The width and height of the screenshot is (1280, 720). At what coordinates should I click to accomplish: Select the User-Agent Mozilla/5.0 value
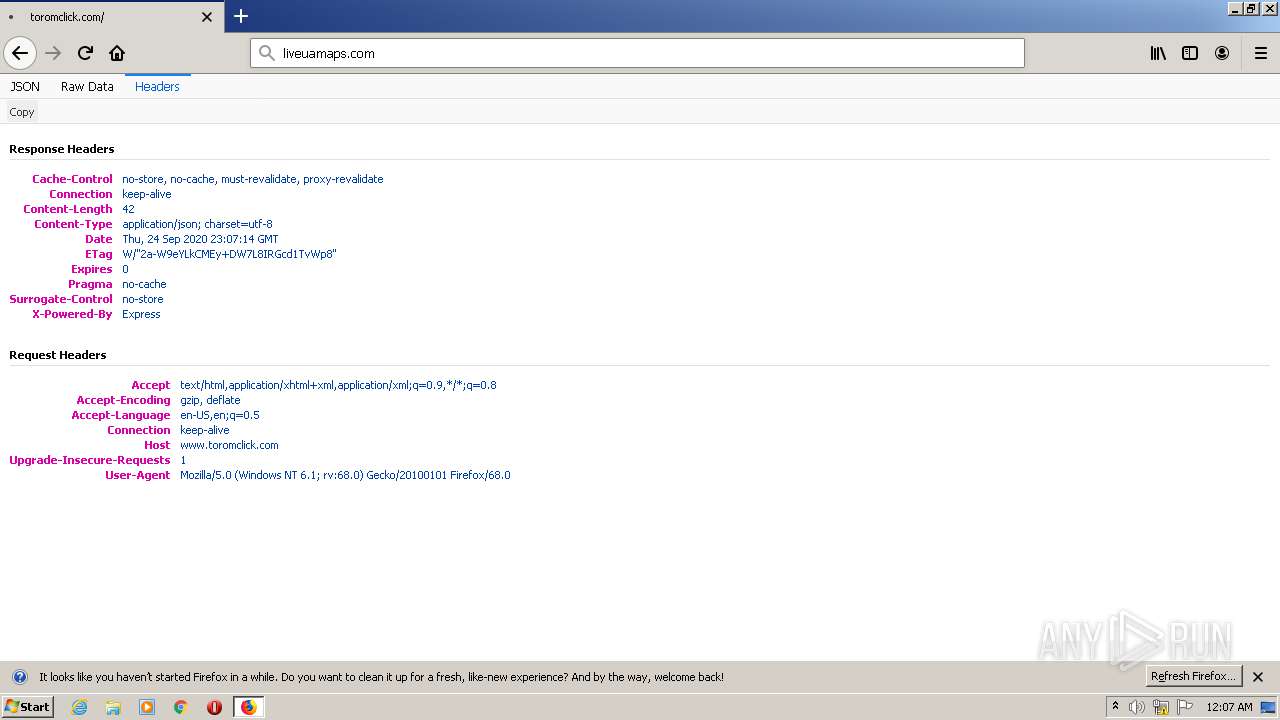point(345,475)
